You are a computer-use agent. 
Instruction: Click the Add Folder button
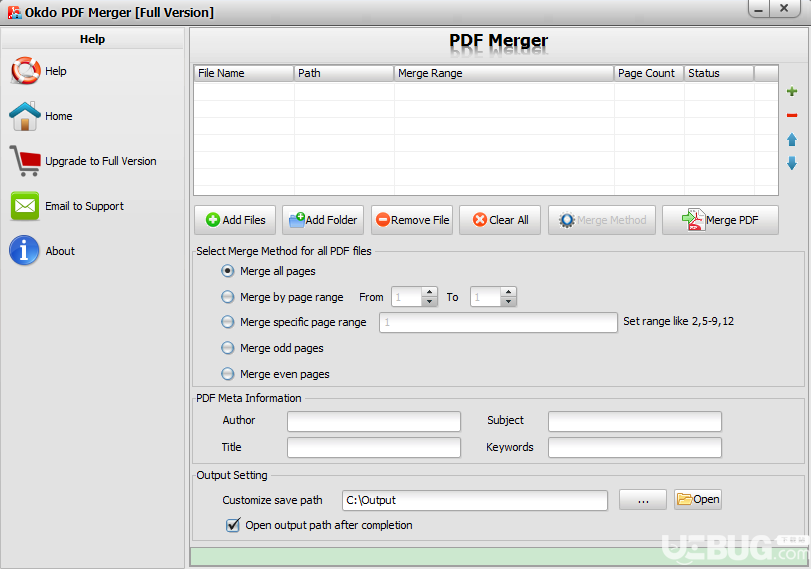[323, 220]
